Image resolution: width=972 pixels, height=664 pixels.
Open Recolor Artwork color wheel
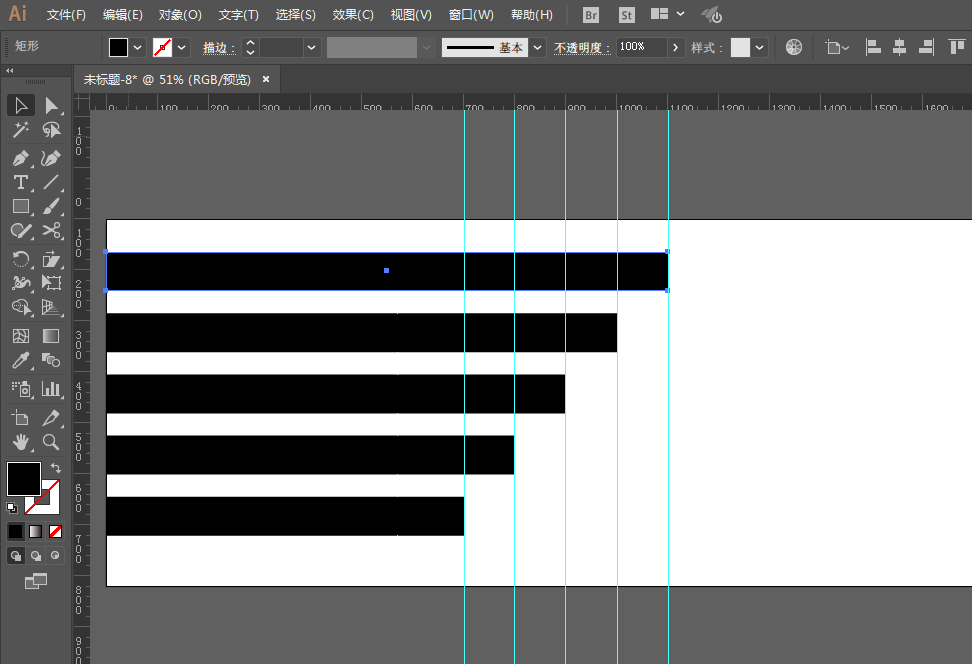click(793, 47)
